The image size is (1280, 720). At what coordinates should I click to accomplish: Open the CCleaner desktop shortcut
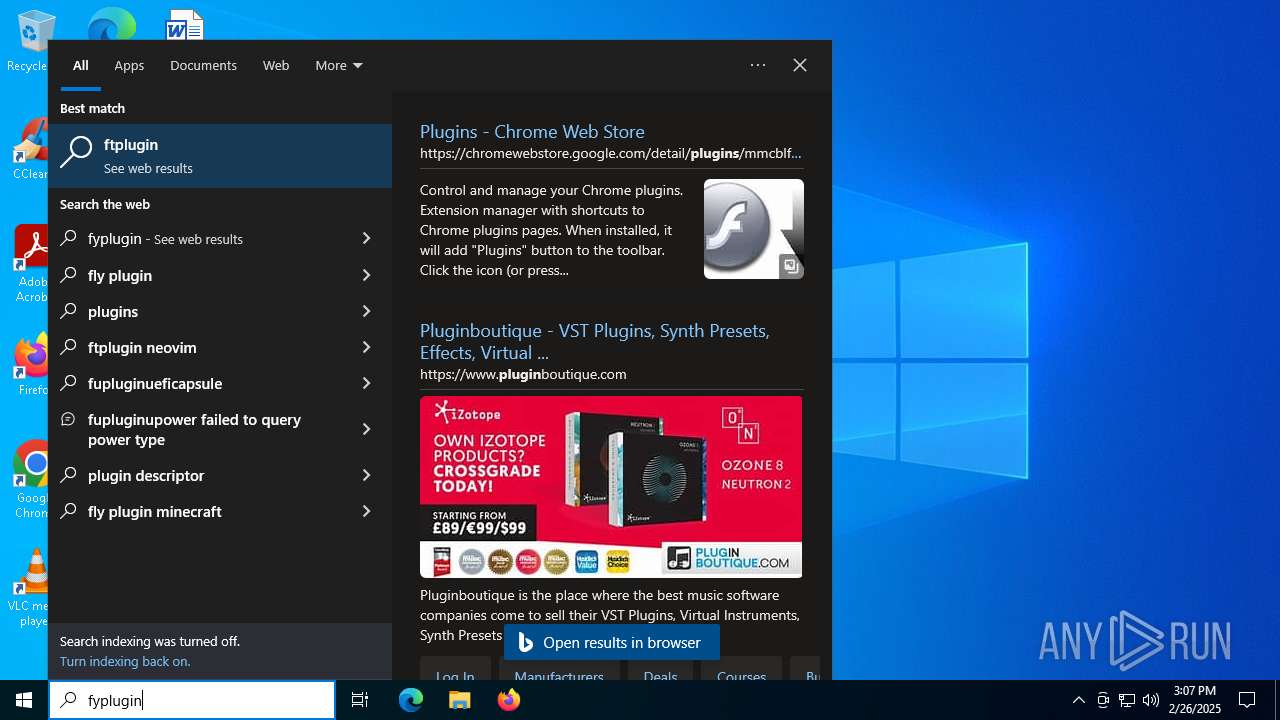(x=30, y=150)
